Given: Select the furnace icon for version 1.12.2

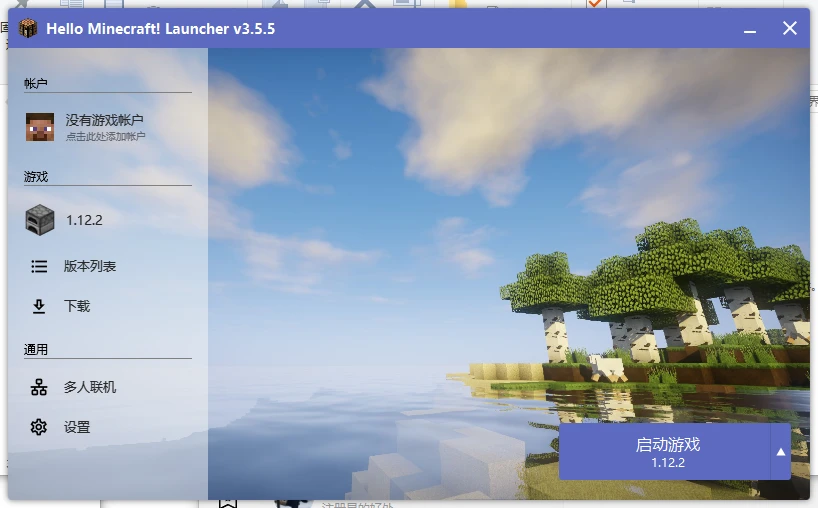Looking at the screenshot, I should [x=40, y=220].
